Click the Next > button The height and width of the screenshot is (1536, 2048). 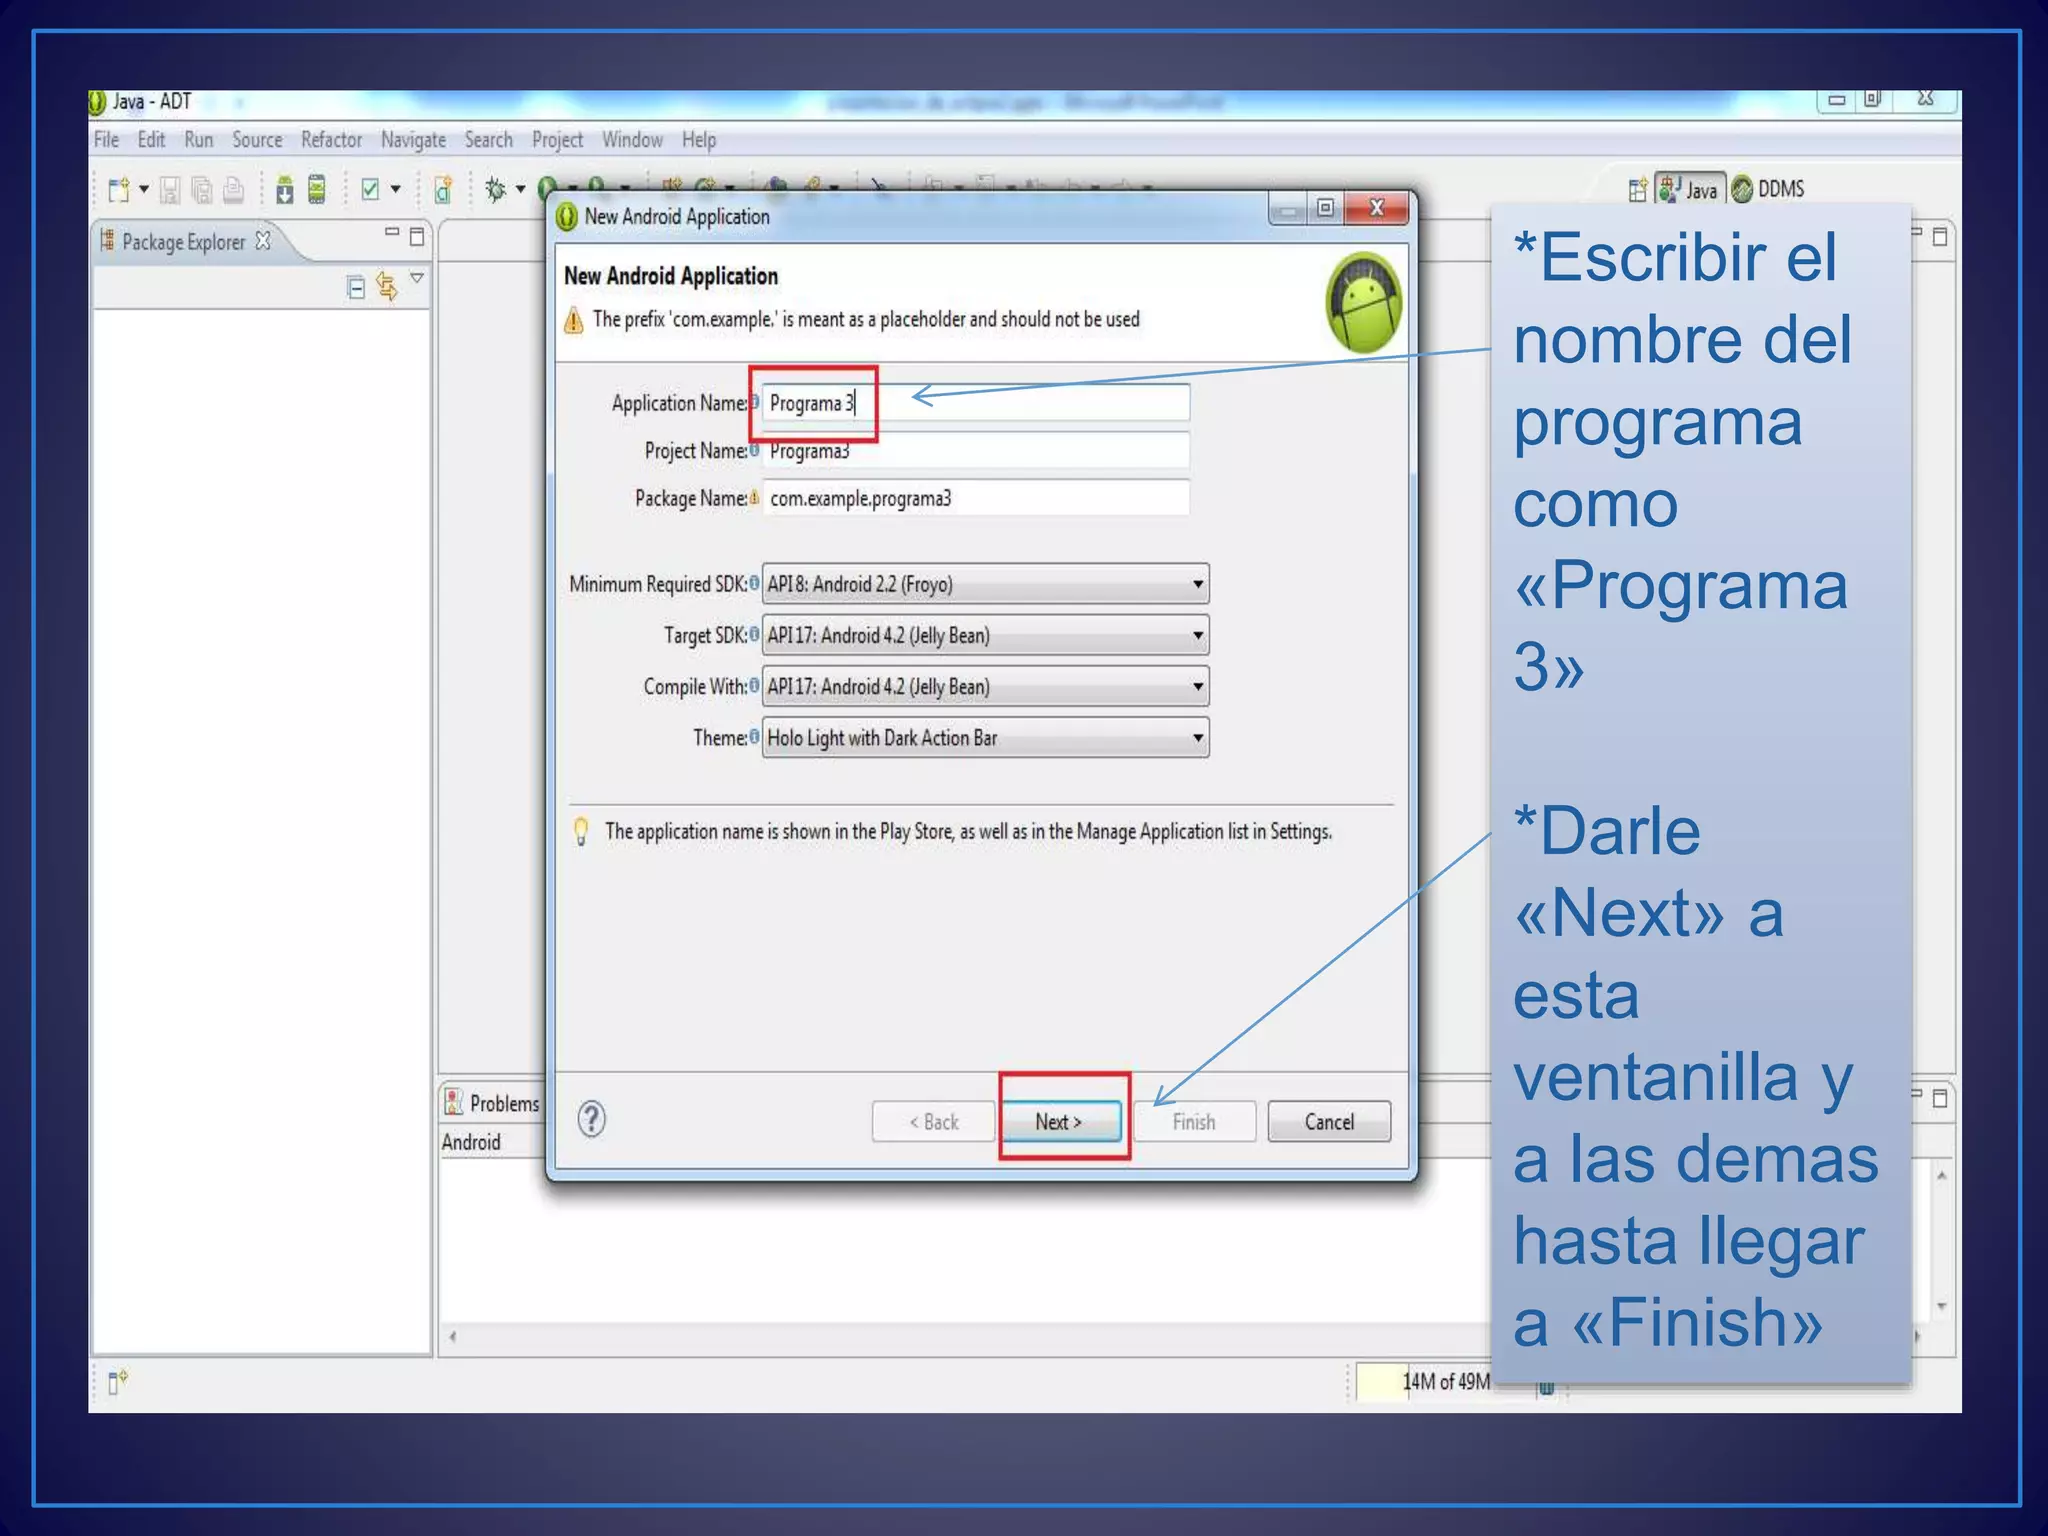1059,1122
